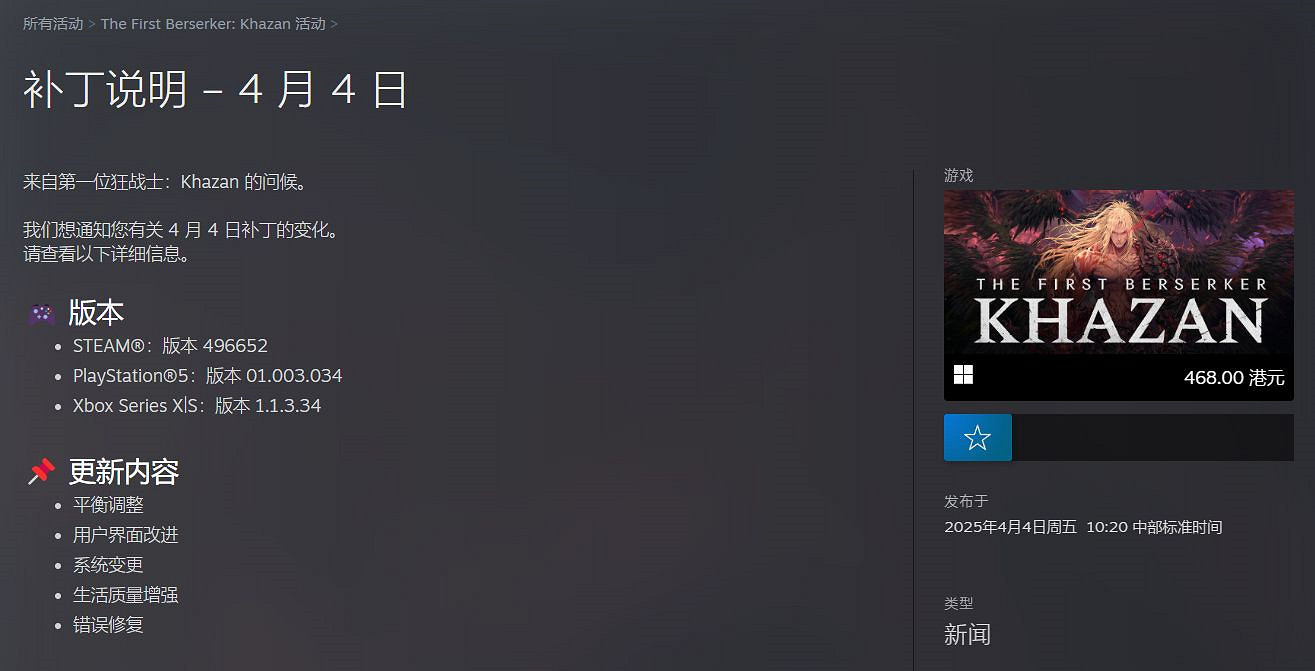1315x671 pixels.
Task: Click the publish date 2025年4月4日周五 text
Action: point(1011,527)
